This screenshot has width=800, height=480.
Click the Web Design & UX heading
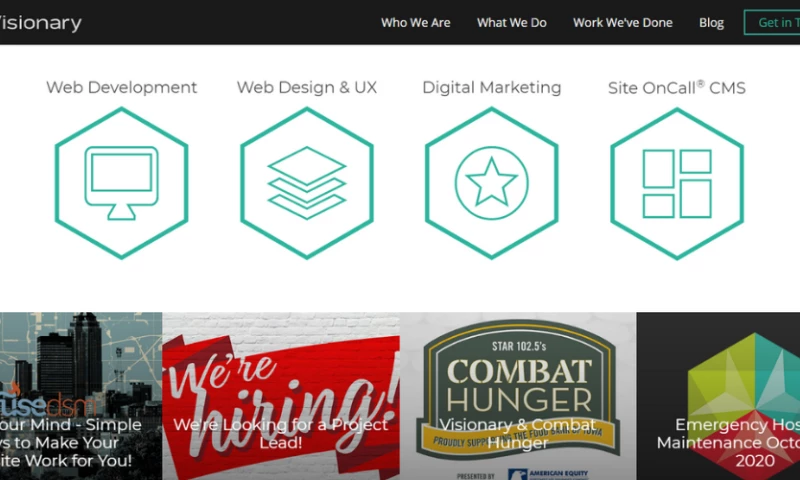coord(307,87)
